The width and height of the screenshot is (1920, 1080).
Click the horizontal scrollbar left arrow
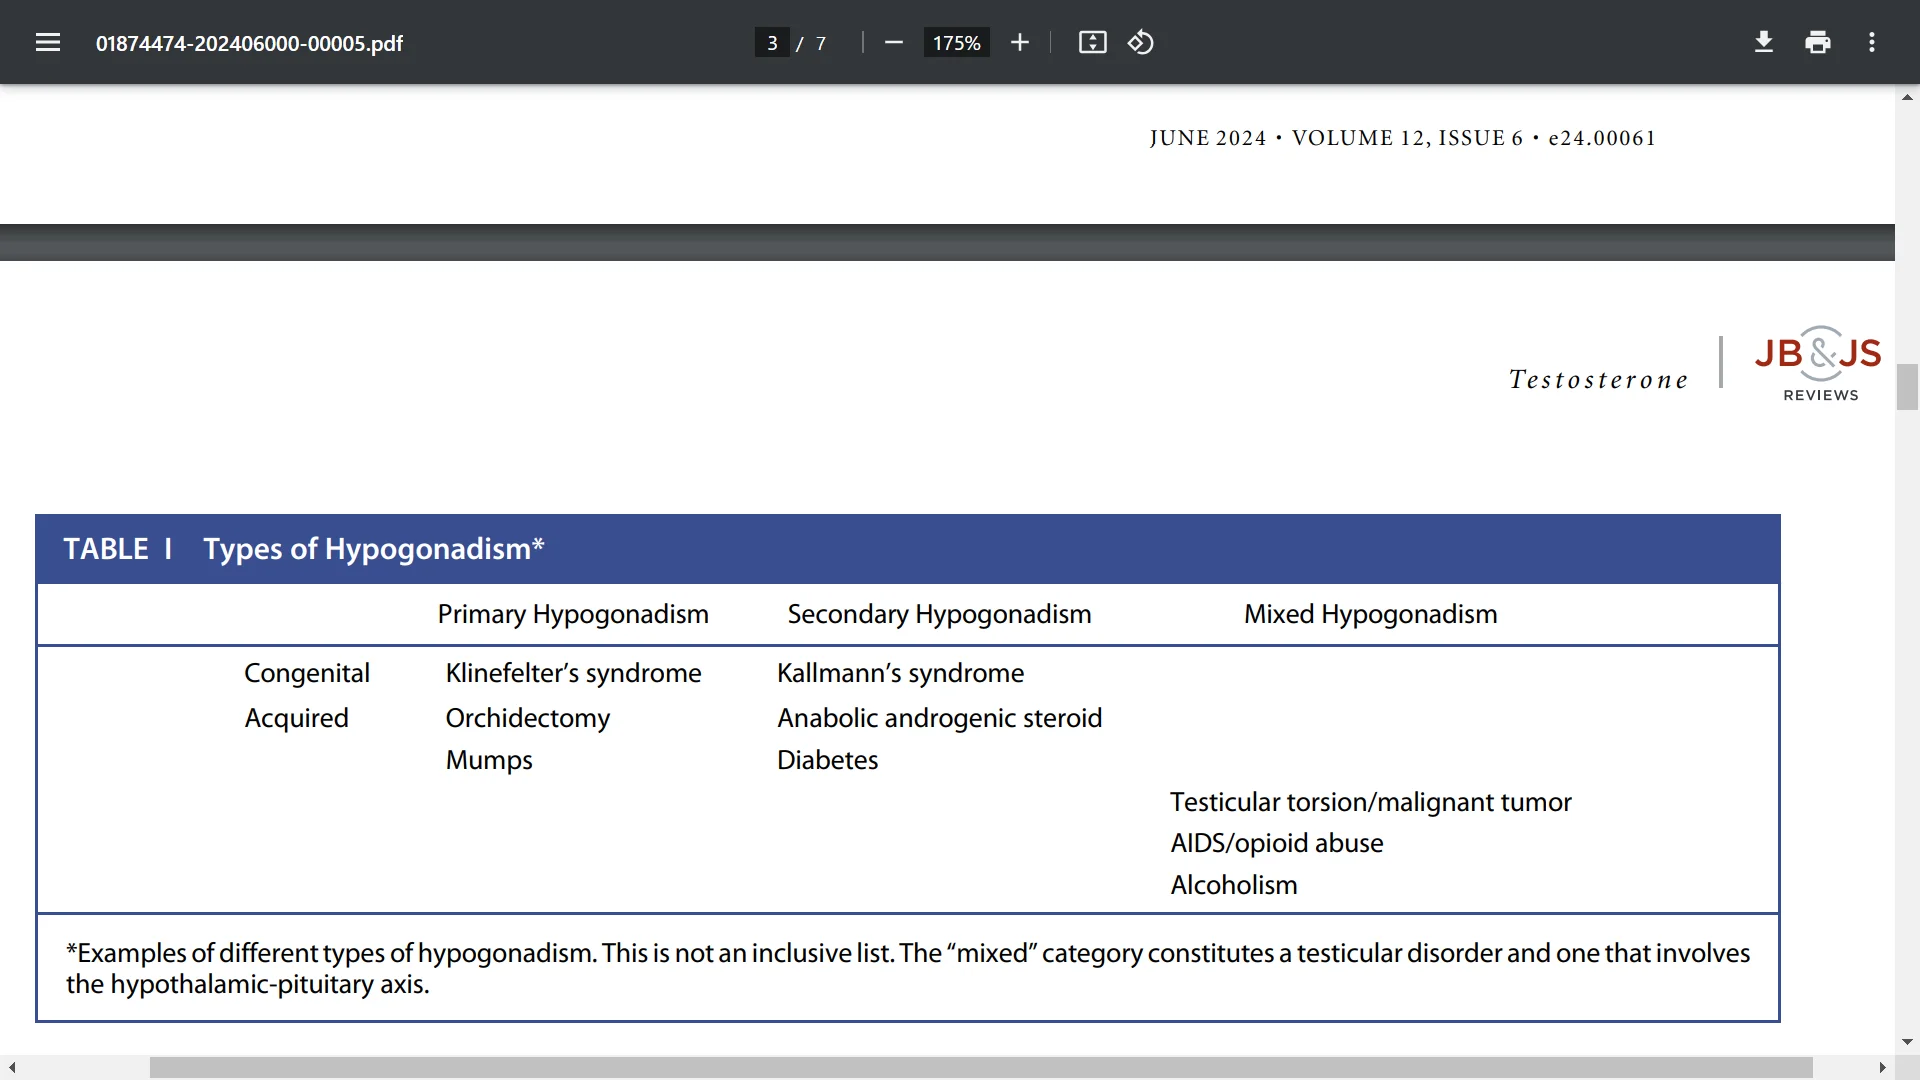pos(12,1068)
